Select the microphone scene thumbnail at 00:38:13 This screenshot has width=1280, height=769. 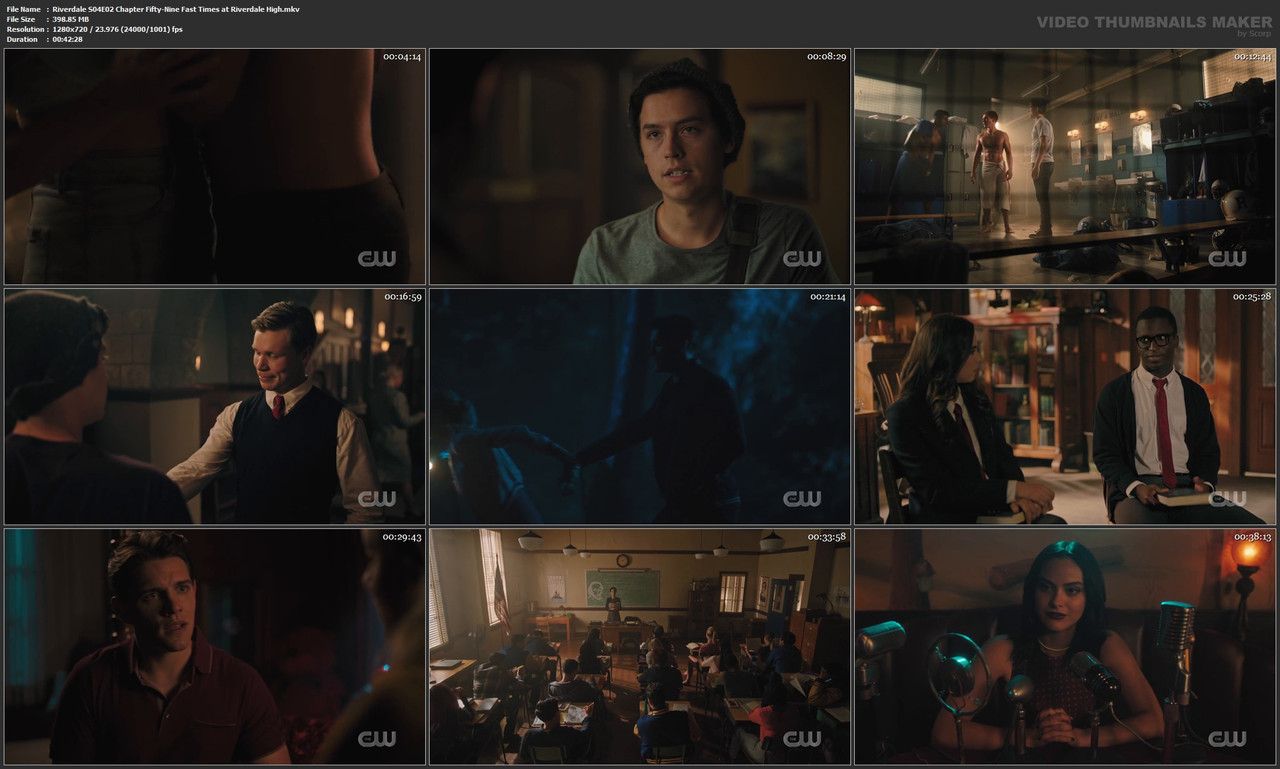(x=1065, y=647)
